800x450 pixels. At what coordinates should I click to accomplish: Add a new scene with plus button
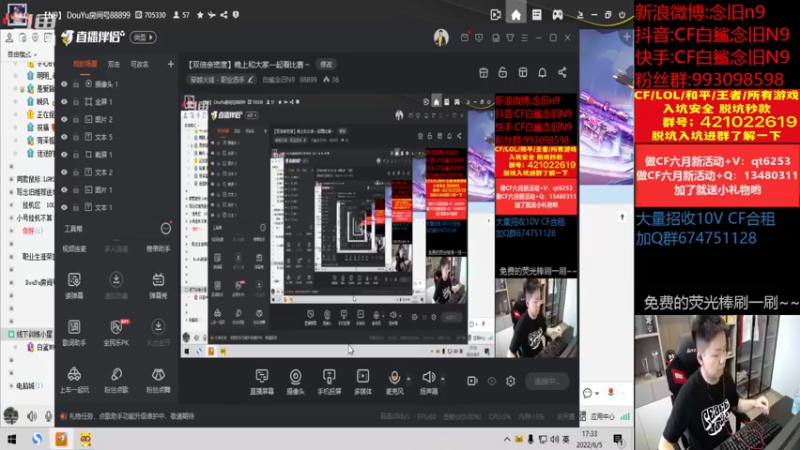tap(170, 64)
